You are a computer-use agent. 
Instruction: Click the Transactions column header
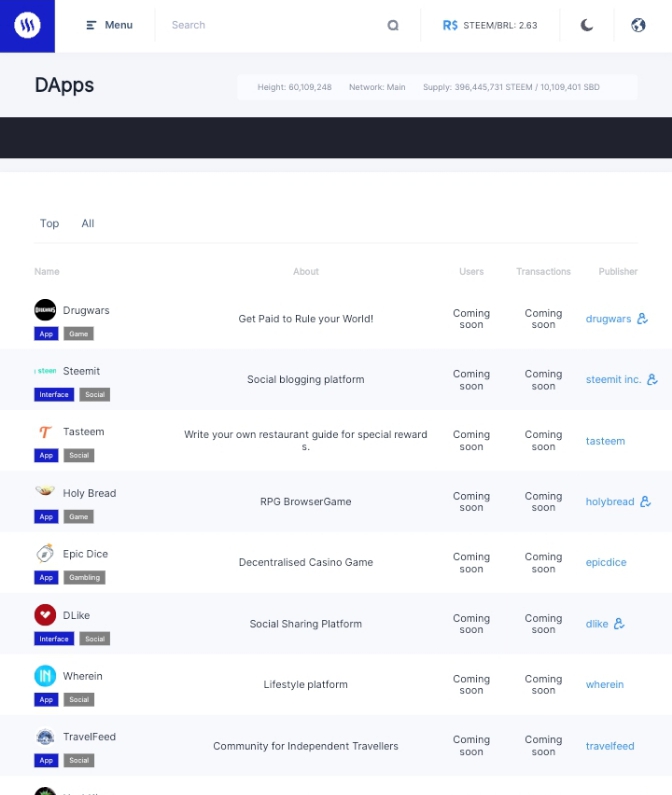(543, 272)
